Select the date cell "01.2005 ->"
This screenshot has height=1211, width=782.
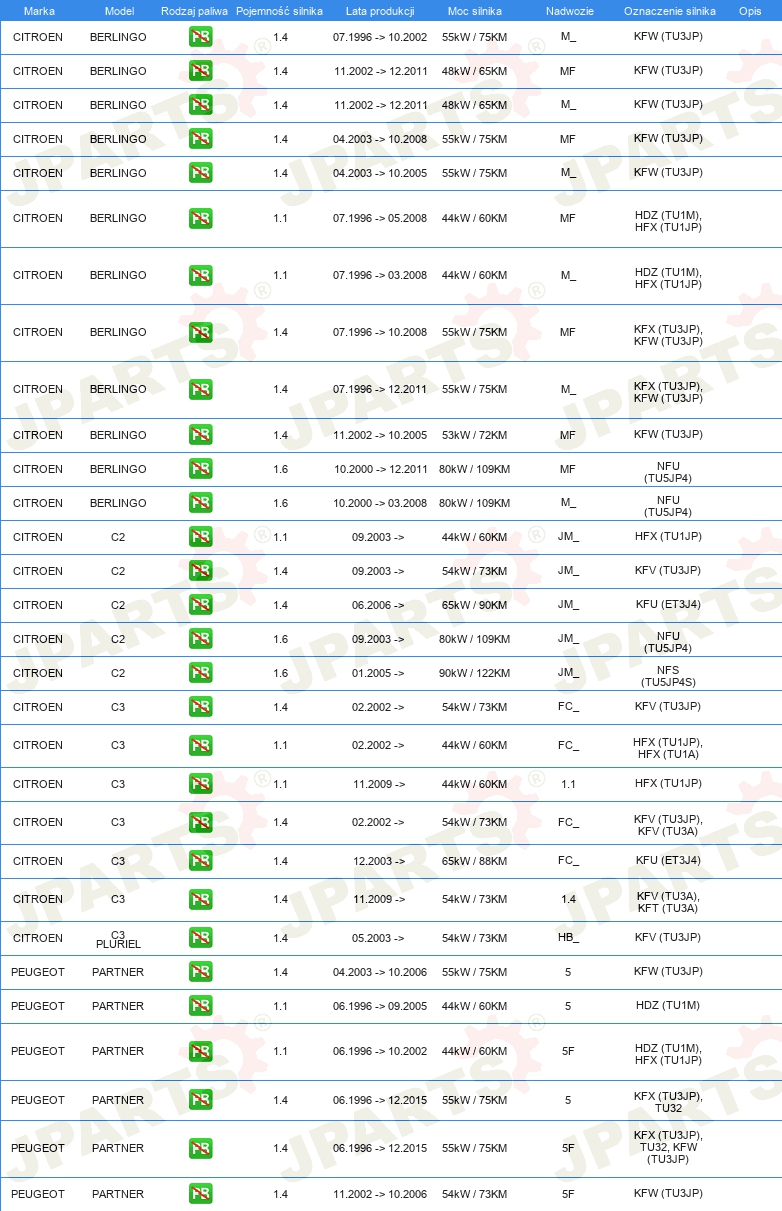(x=378, y=673)
